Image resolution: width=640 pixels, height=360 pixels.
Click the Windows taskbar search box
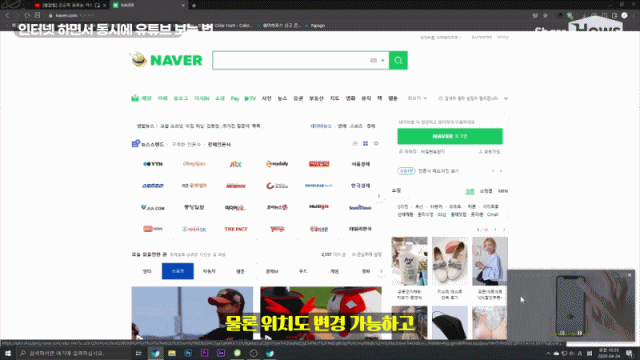(73, 353)
